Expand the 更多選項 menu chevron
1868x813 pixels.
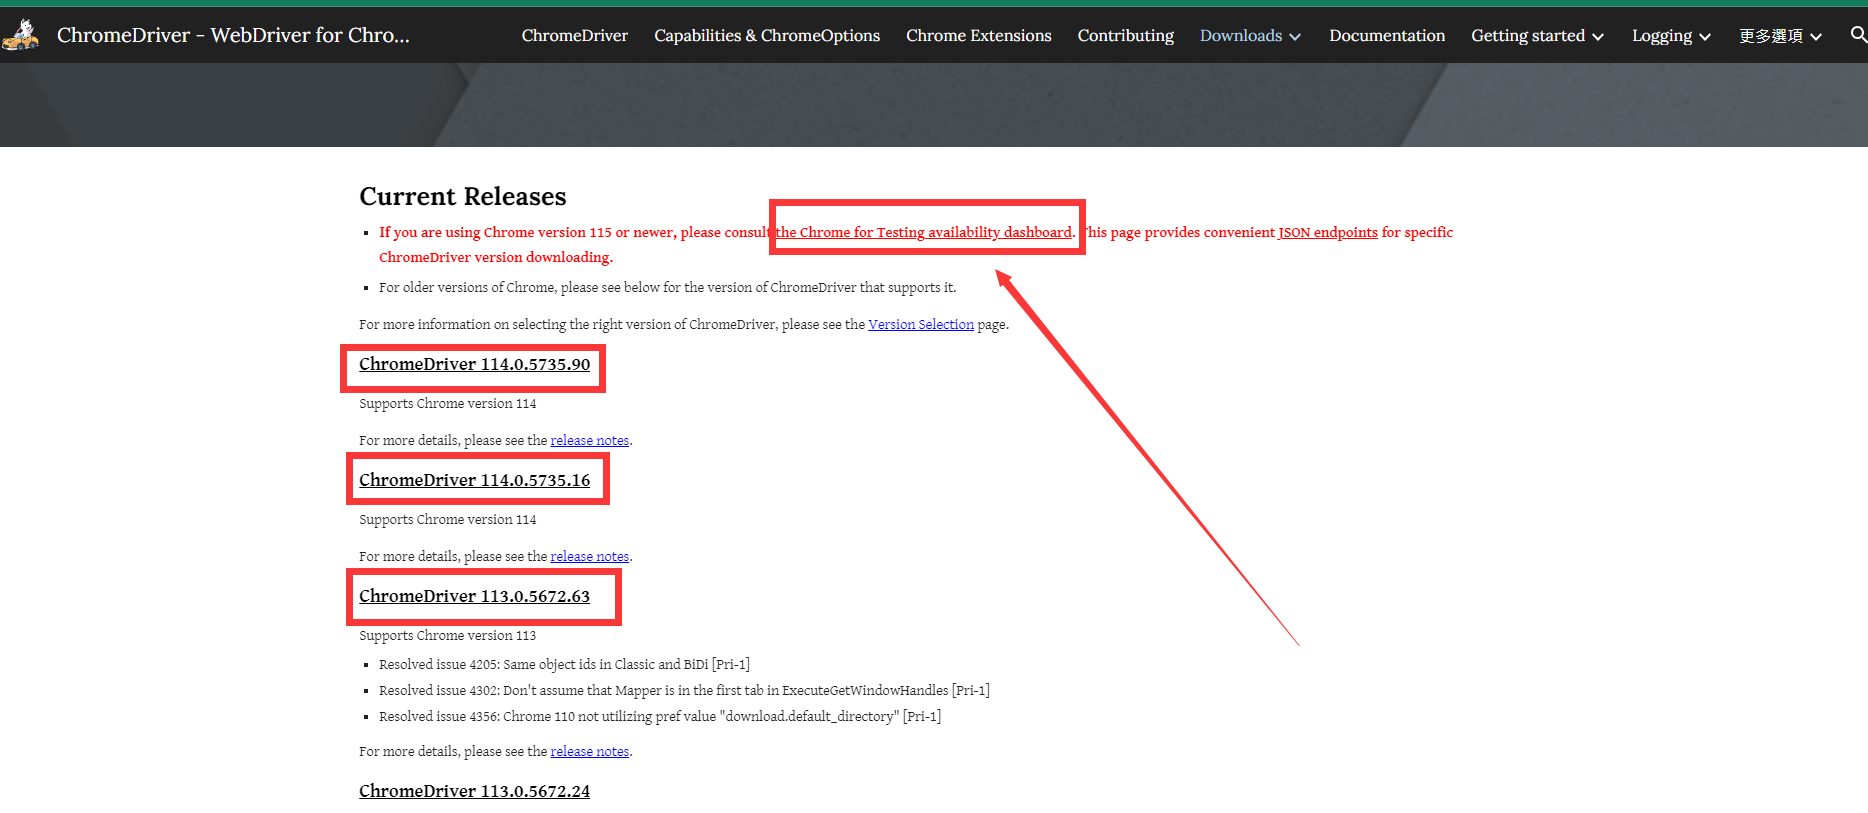point(1816,37)
